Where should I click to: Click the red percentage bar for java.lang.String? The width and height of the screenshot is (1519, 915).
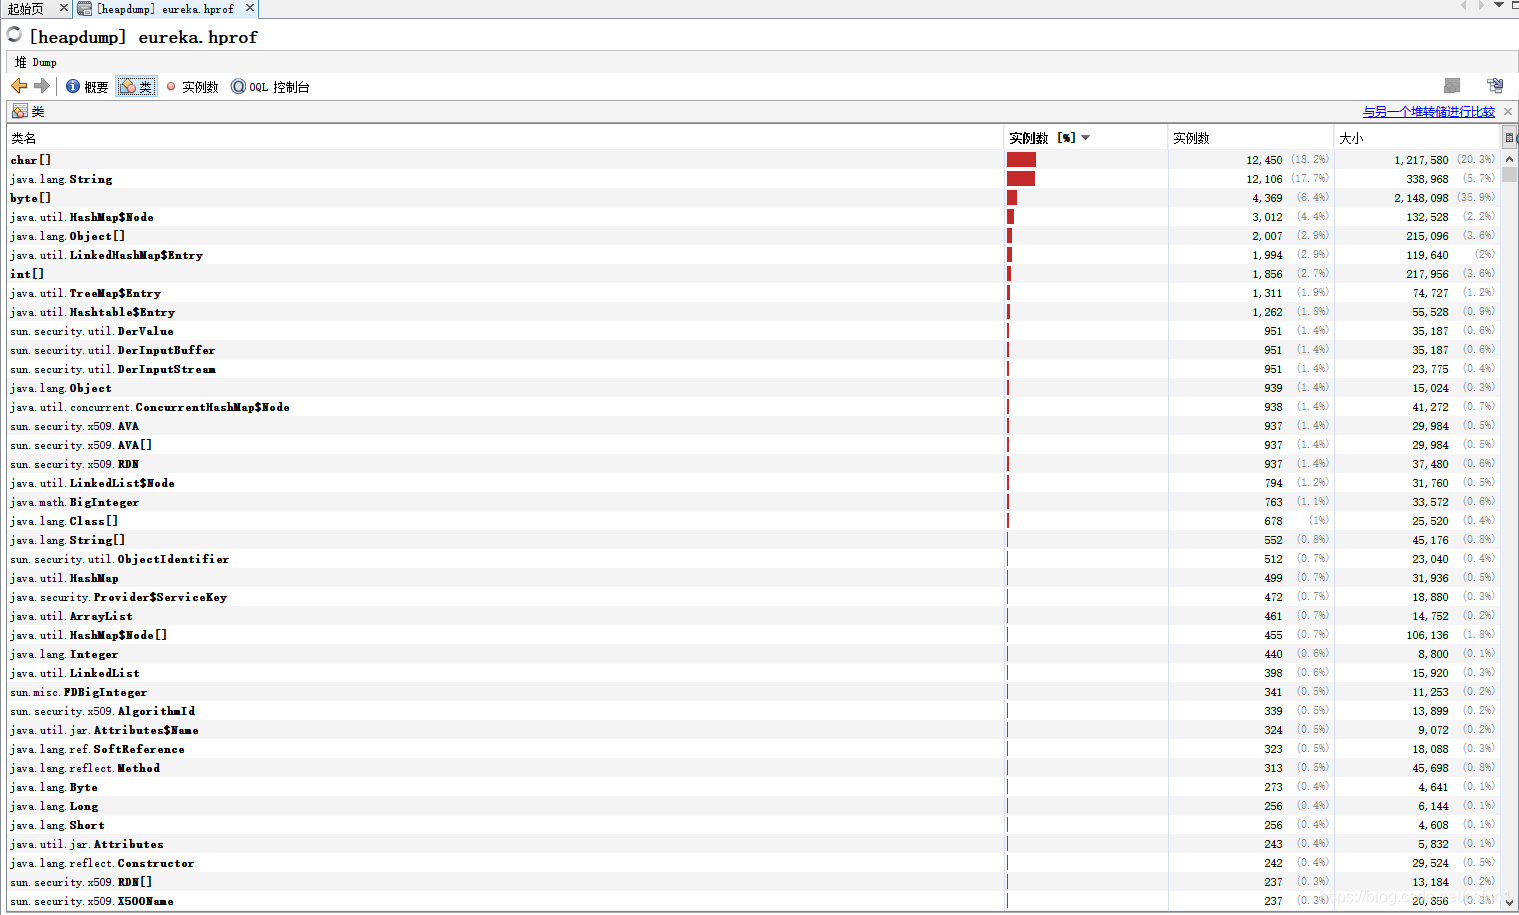click(x=1021, y=179)
